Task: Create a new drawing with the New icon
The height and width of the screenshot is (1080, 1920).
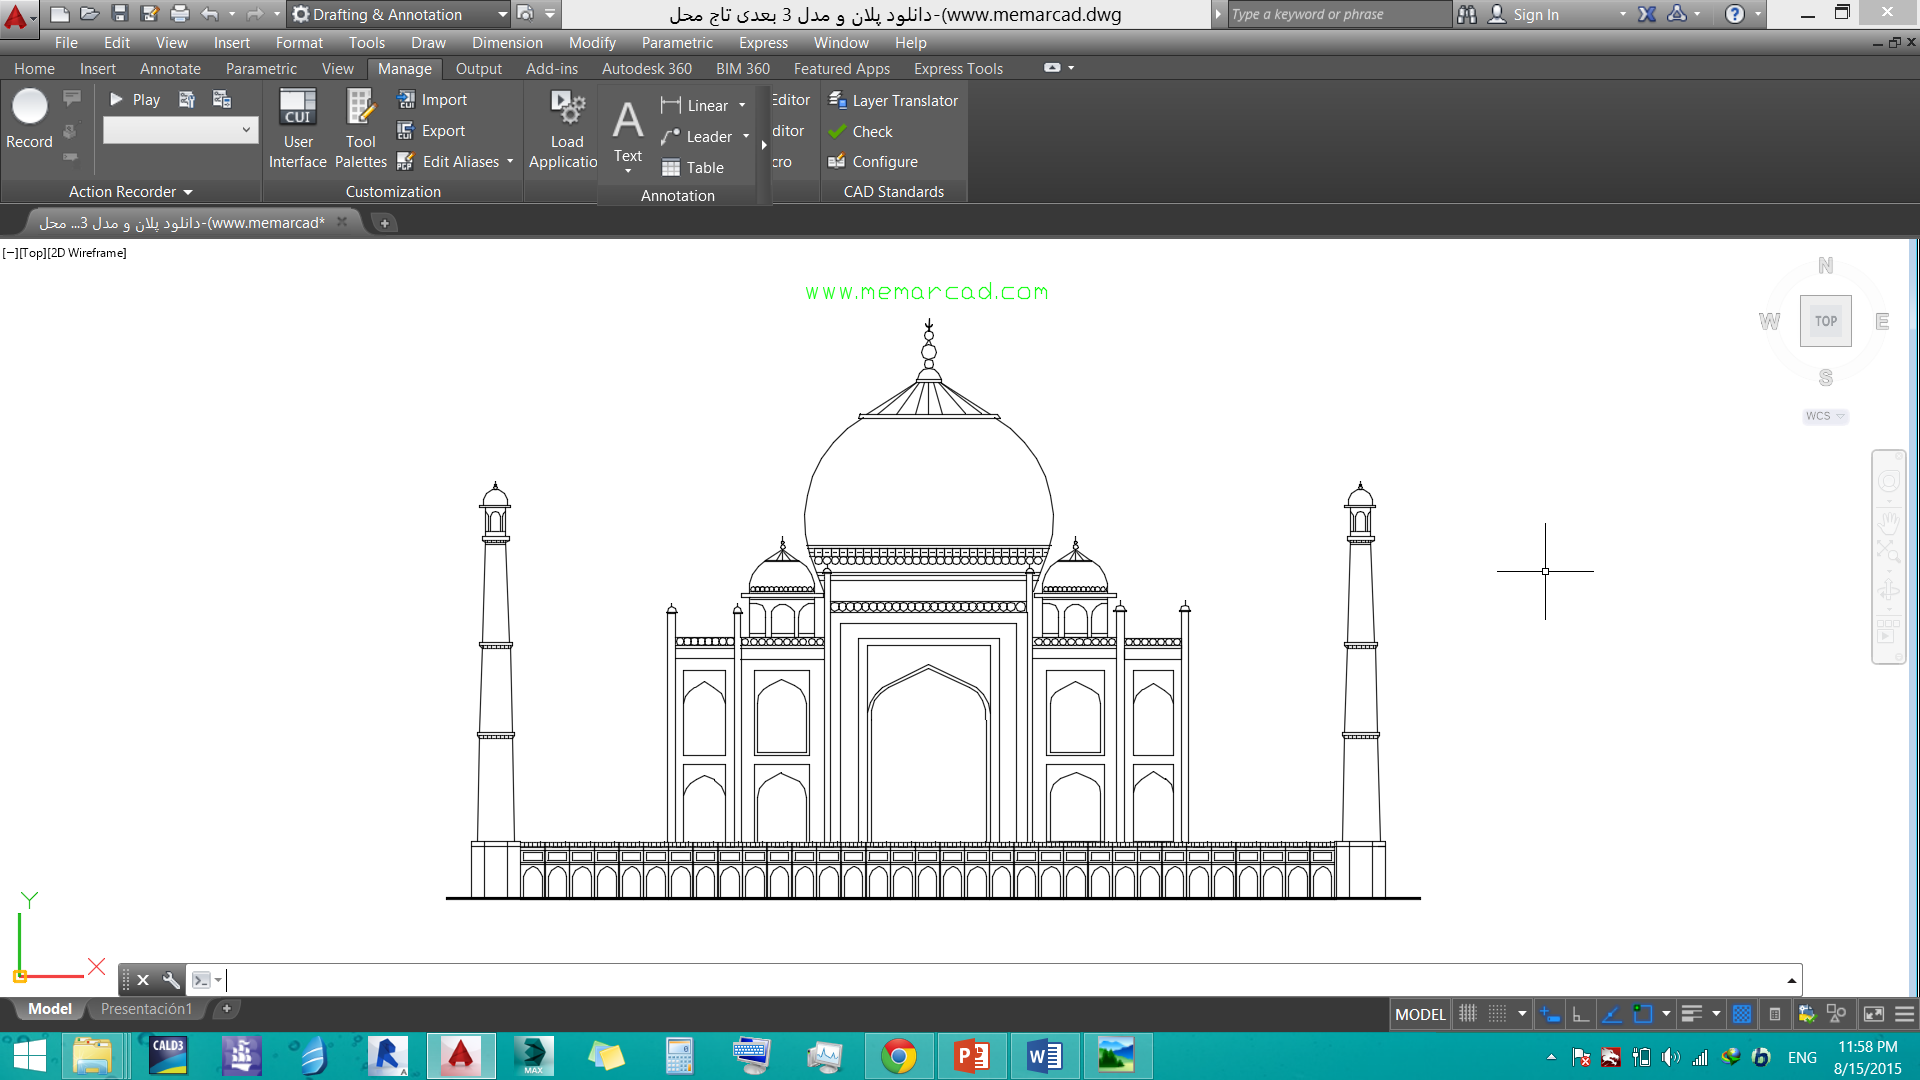Action: 60,14
